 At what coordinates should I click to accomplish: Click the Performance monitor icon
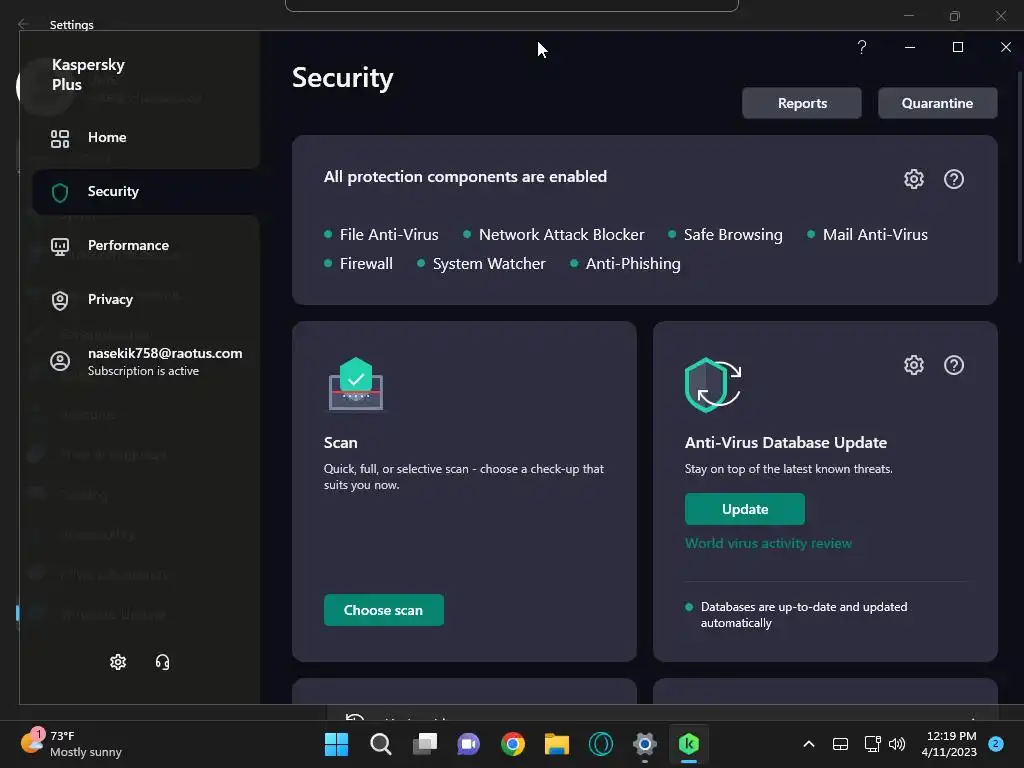click(60, 247)
